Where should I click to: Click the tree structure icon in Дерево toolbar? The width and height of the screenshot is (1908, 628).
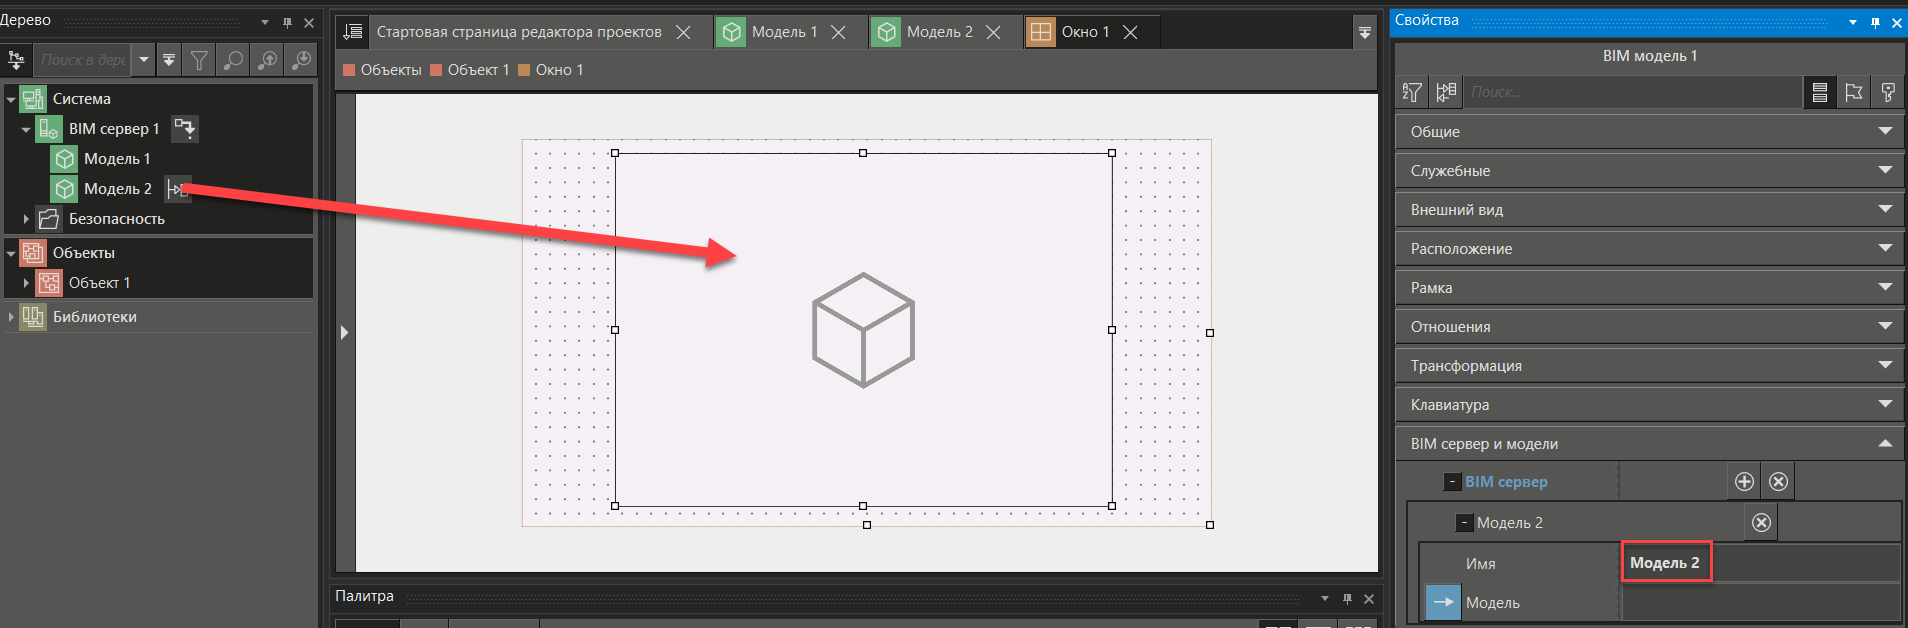coord(16,60)
